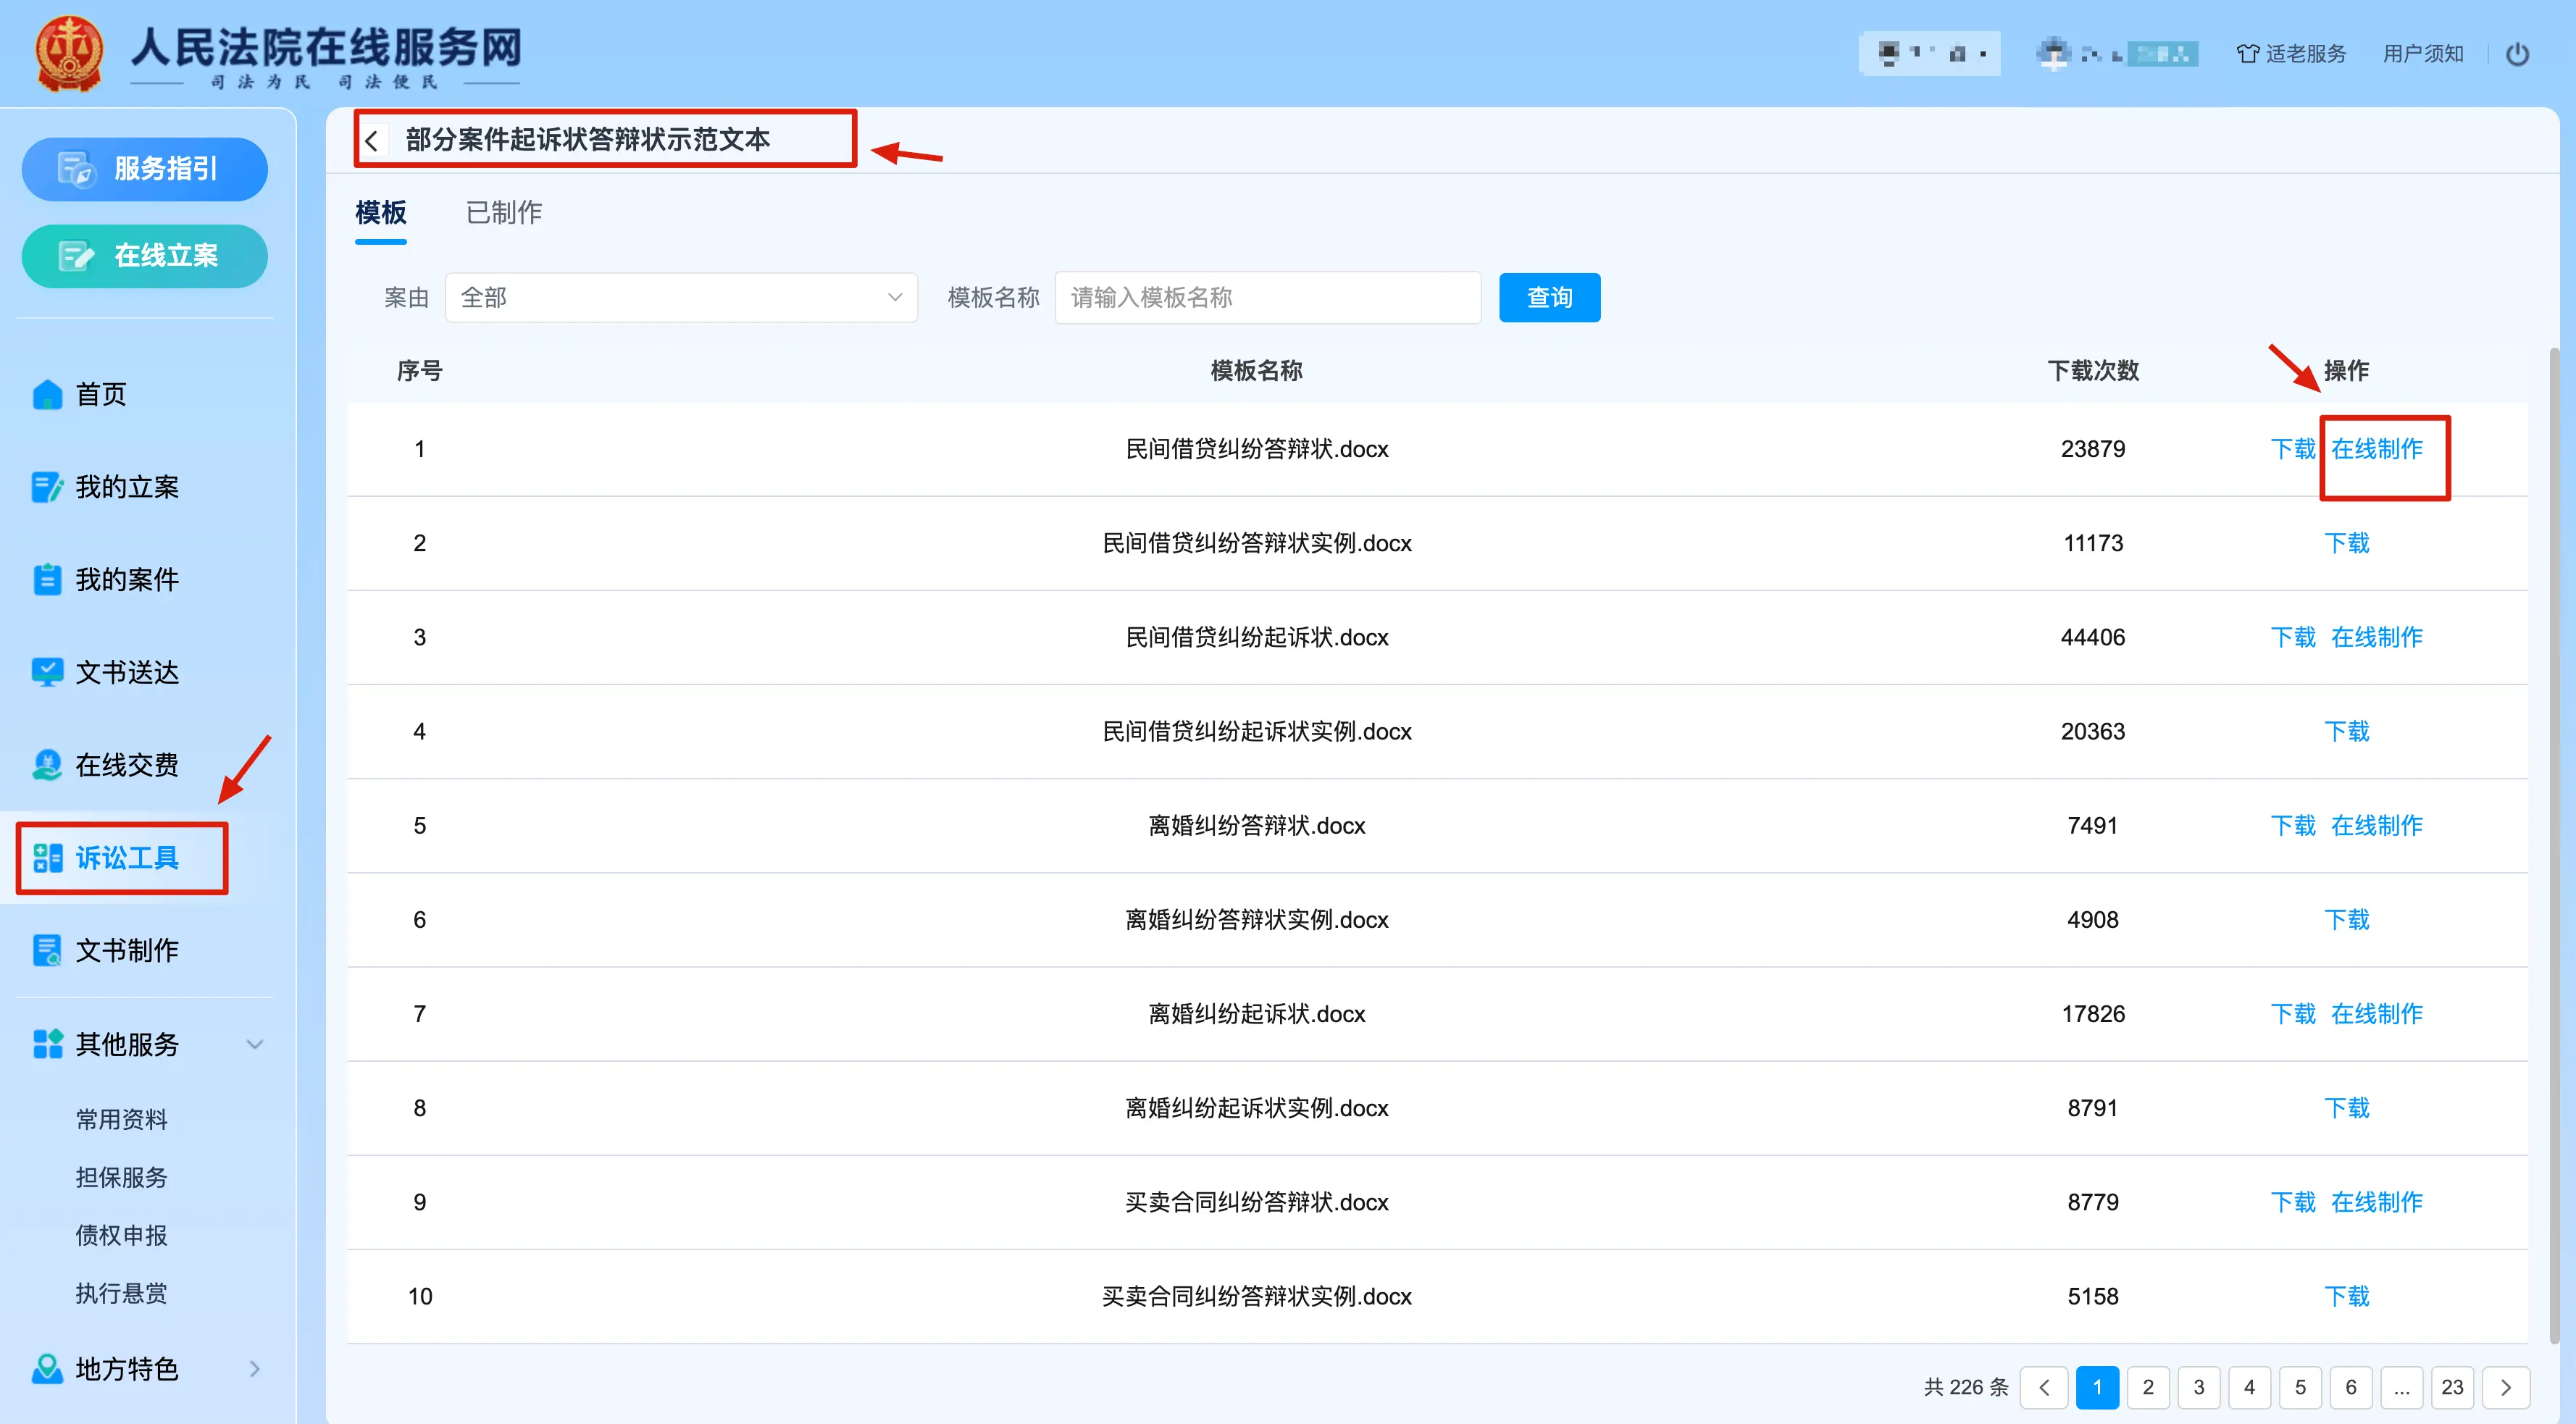This screenshot has height=1424, width=2576.
Task: Click current page 1 button
Action: tap(2097, 1387)
